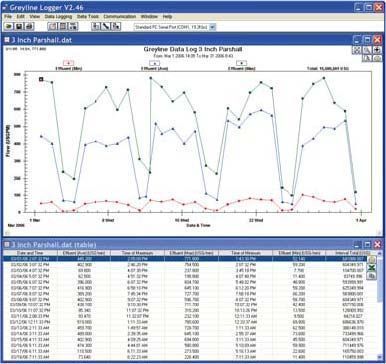
Task: Toggle the Effluent (Min) legend marker
Action: 68,63
